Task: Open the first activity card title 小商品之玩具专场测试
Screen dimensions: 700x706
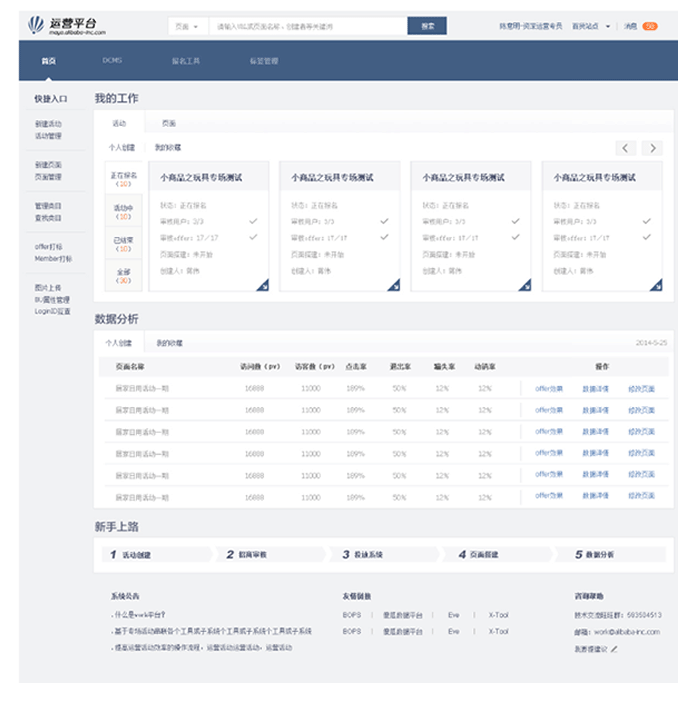Action: coord(201,177)
